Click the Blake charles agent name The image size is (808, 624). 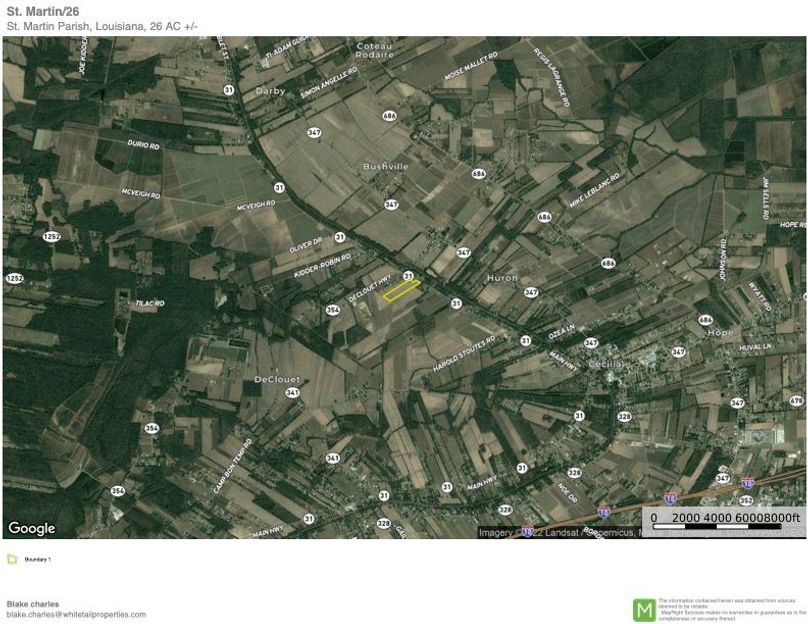[35, 604]
